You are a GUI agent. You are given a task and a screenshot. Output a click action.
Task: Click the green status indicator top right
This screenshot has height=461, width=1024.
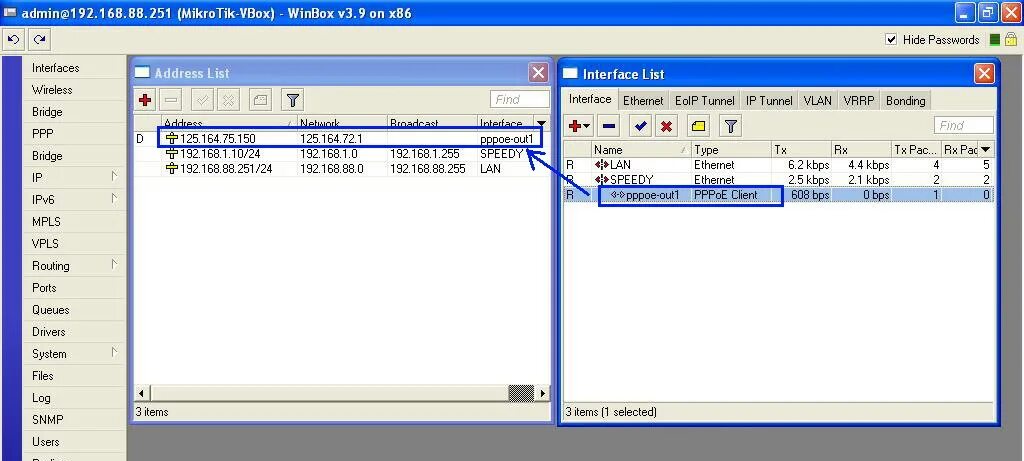pos(995,40)
